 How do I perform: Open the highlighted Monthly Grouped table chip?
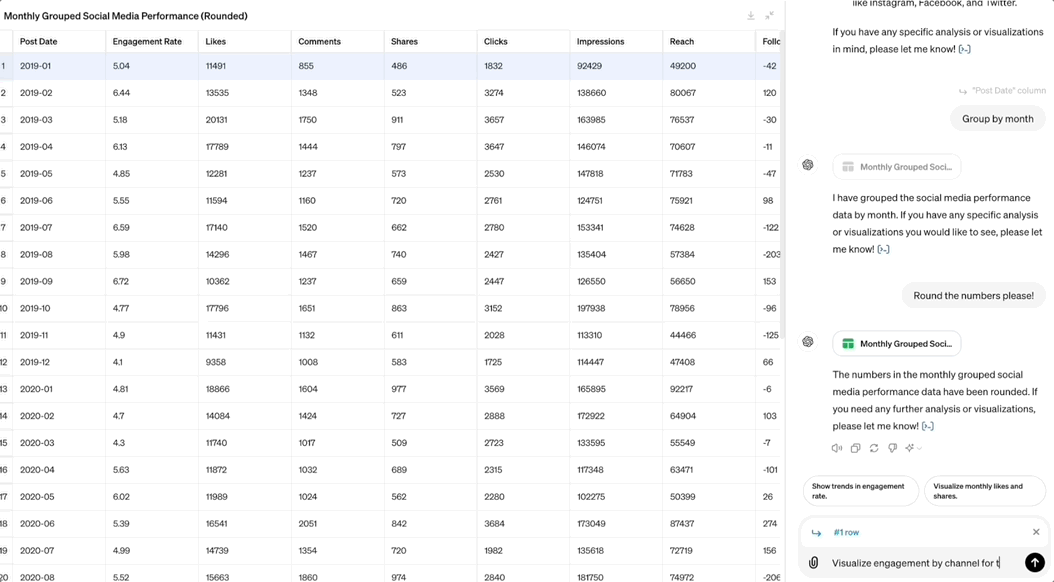pyautogui.click(x=897, y=344)
